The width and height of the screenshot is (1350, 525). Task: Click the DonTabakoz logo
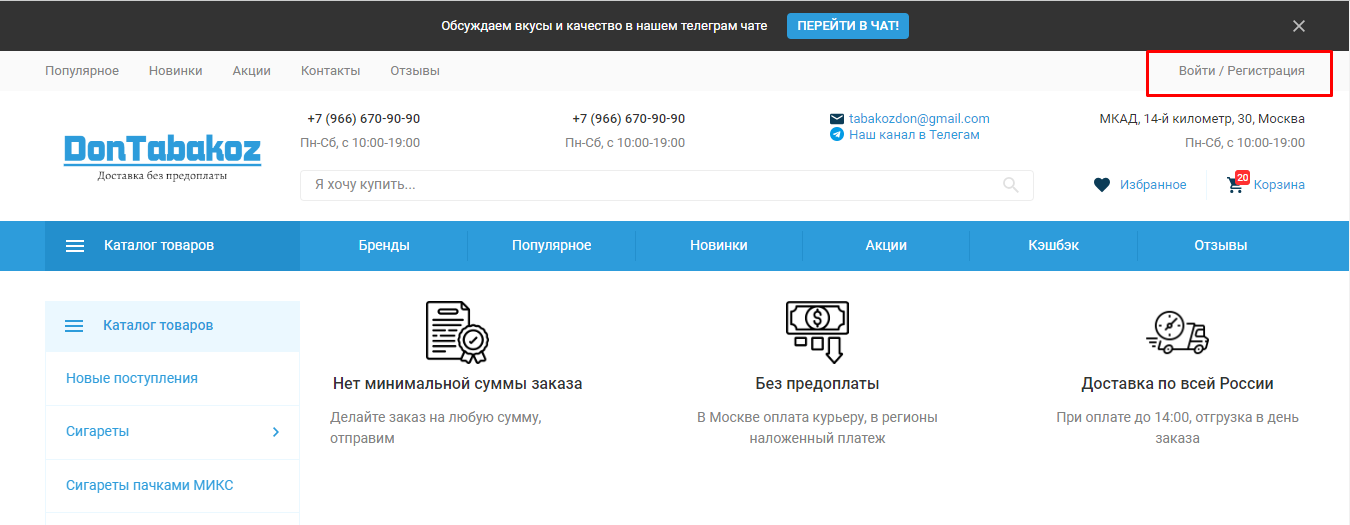pyautogui.click(x=162, y=157)
